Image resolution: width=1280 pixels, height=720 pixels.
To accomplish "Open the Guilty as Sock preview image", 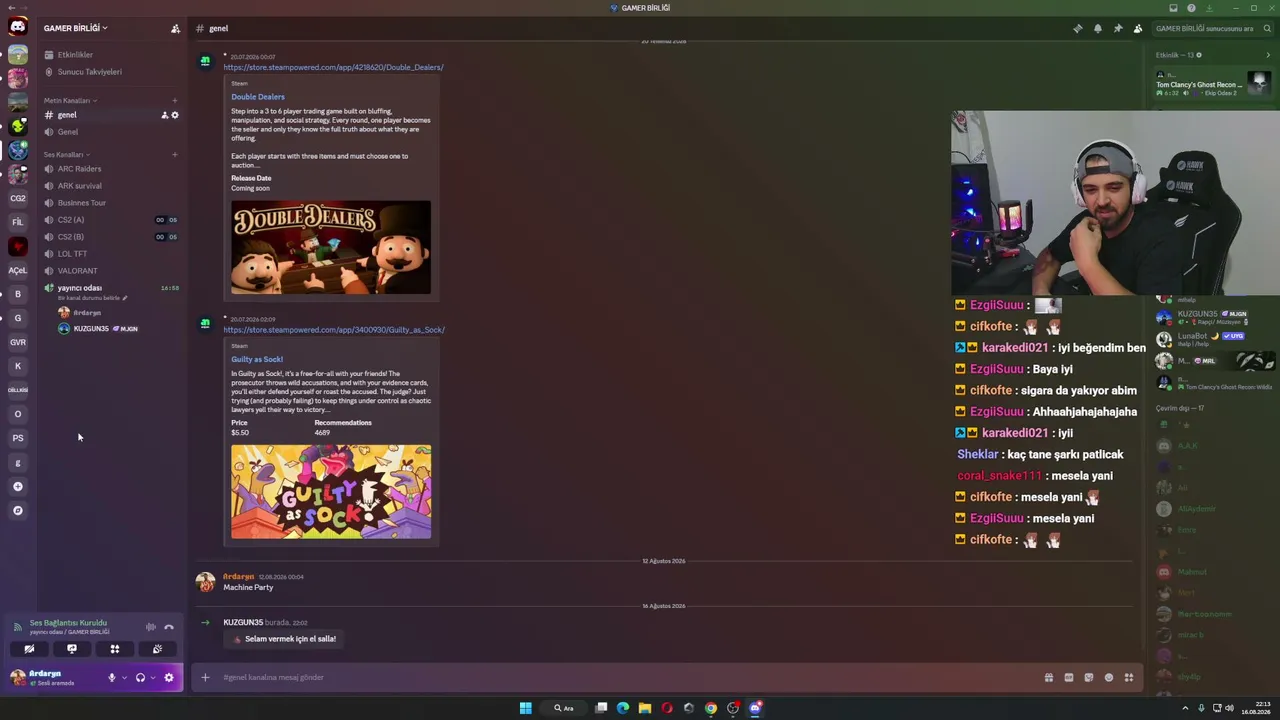I will [x=331, y=492].
